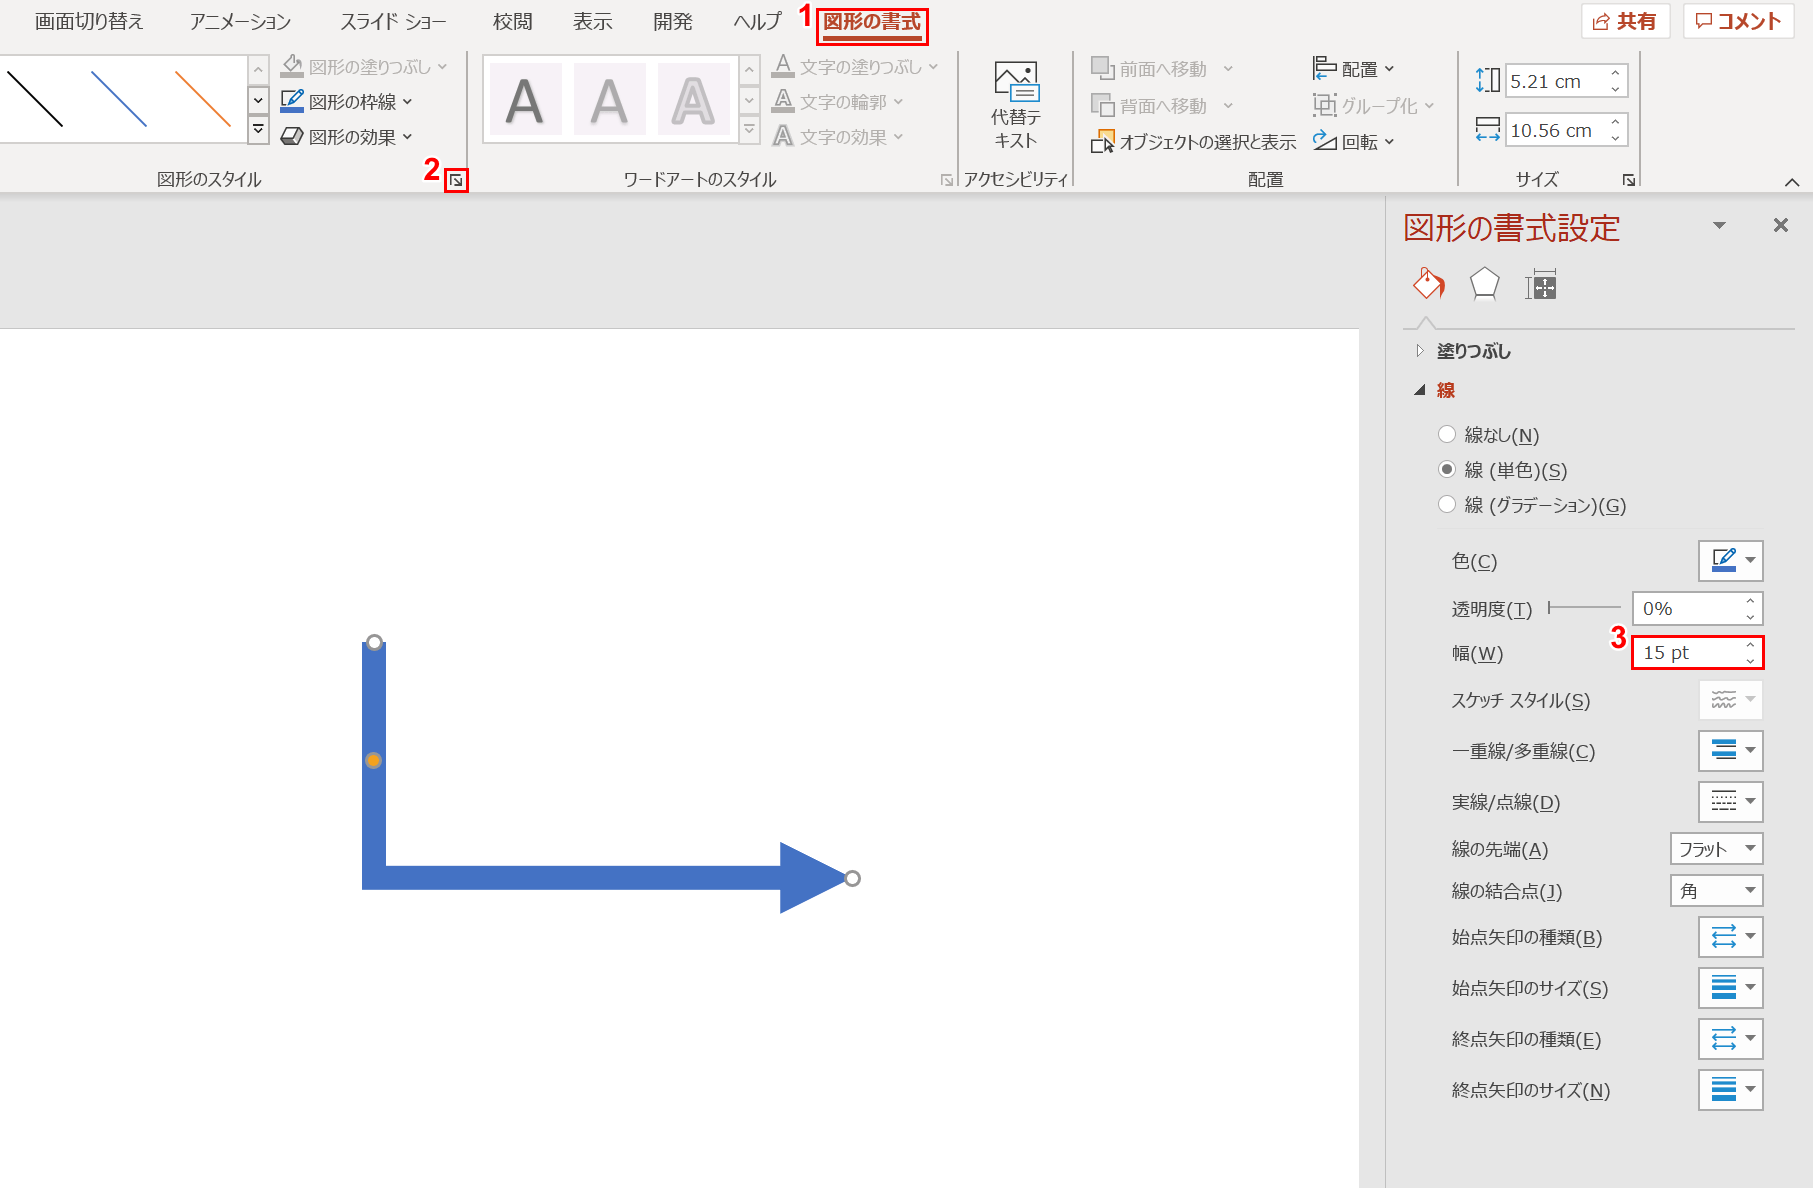Open WordArt styles dialog launcher
The width and height of the screenshot is (1813, 1188).
point(946,180)
